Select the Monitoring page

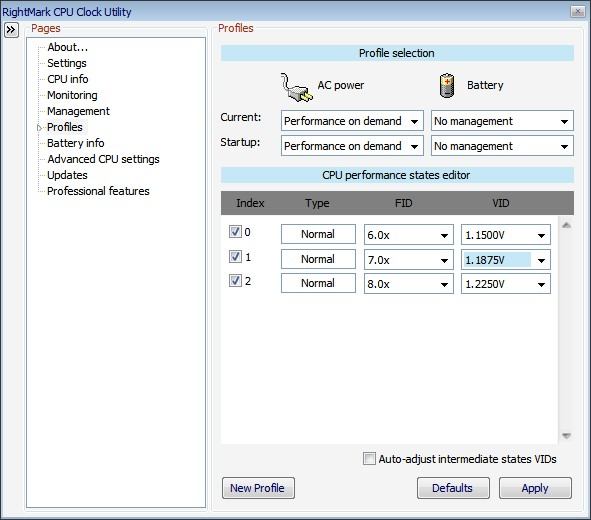pos(72,95)
